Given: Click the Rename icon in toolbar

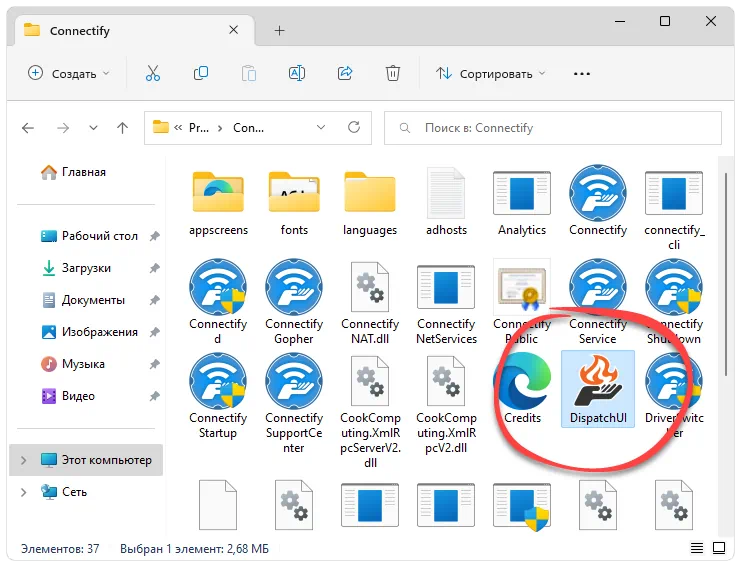Looking at the screenshot, I should coord(297,73).
